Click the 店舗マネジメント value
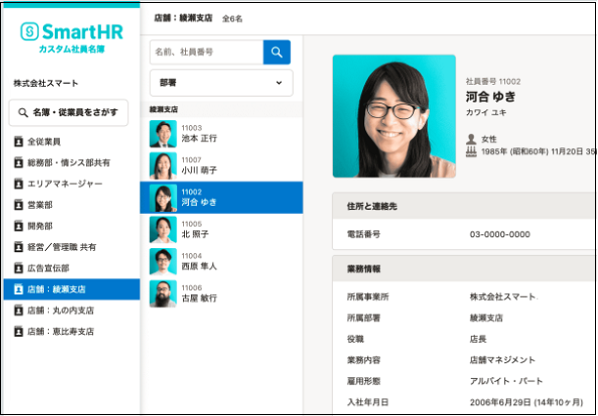Screen dimensions: 598x416 (x=502, y=360)
